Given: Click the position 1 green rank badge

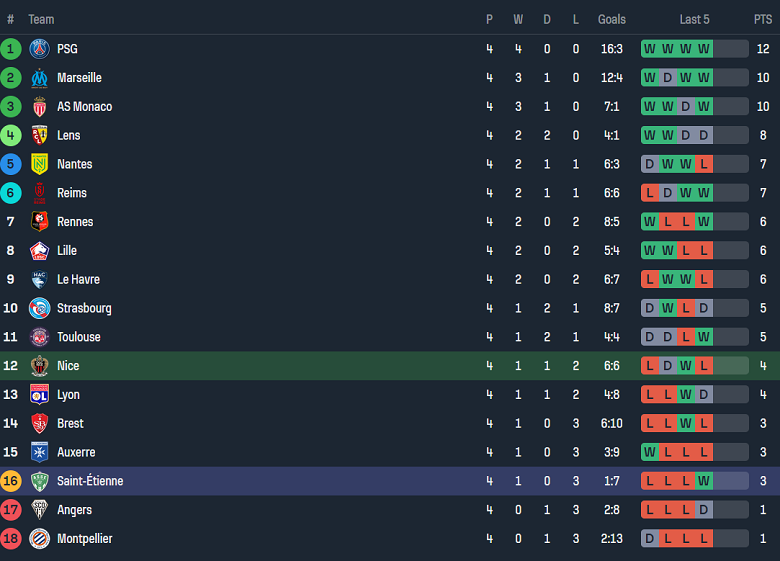Looking at the screenshot, I should coord(11,49).
